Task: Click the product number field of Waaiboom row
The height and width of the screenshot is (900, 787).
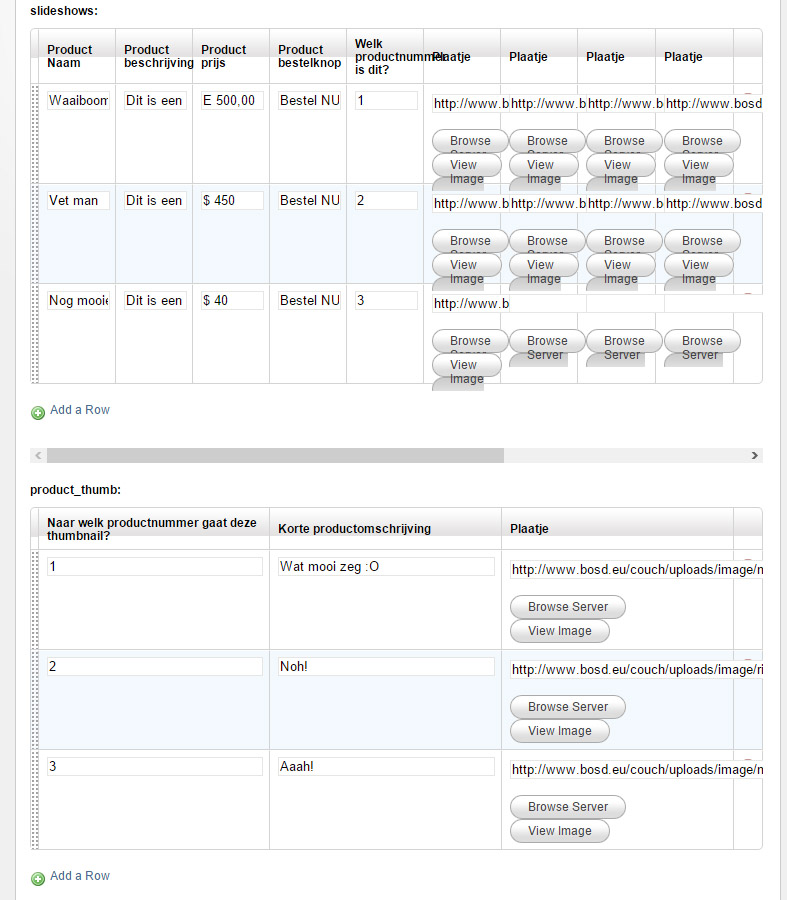Action: point(386,100)
